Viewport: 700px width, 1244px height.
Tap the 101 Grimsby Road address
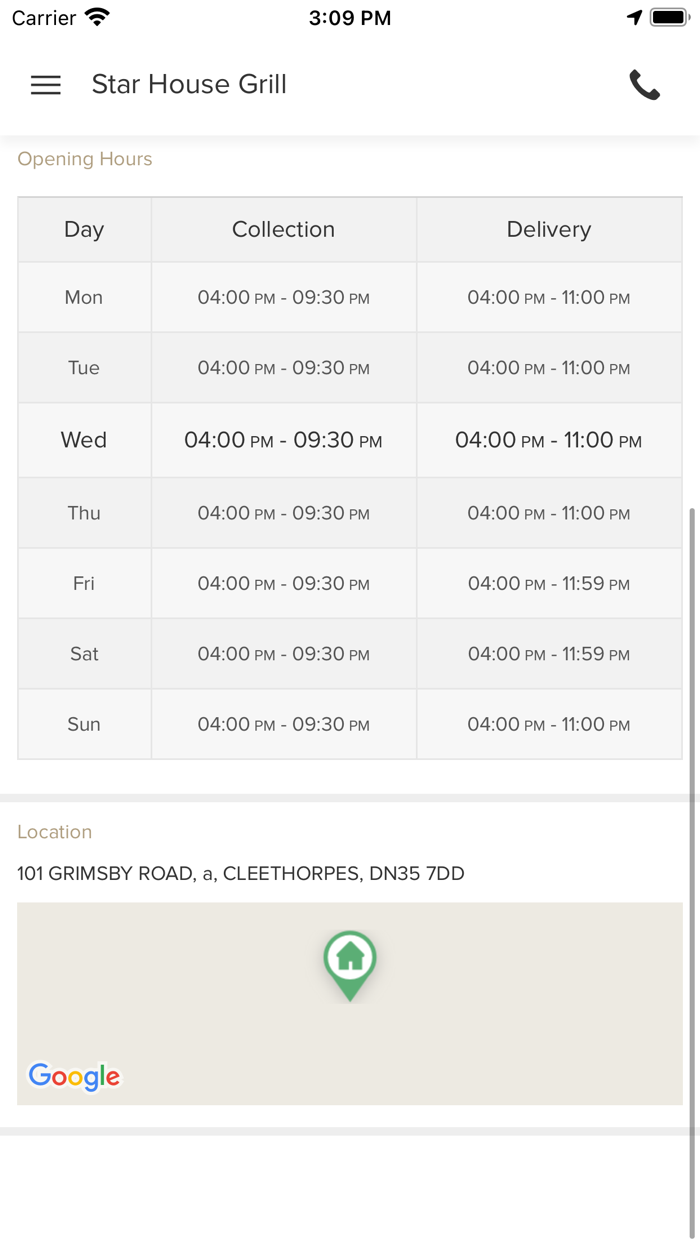(241, 873)
